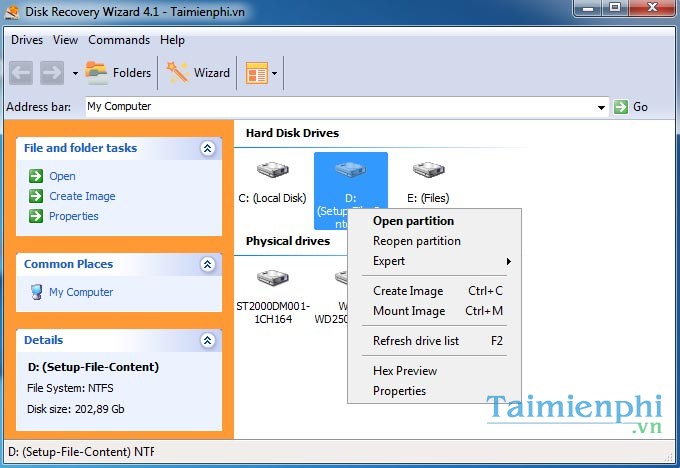Click the File System: NTFS detail text
This screenshot has width=680, height=468.
coord(70,388)
